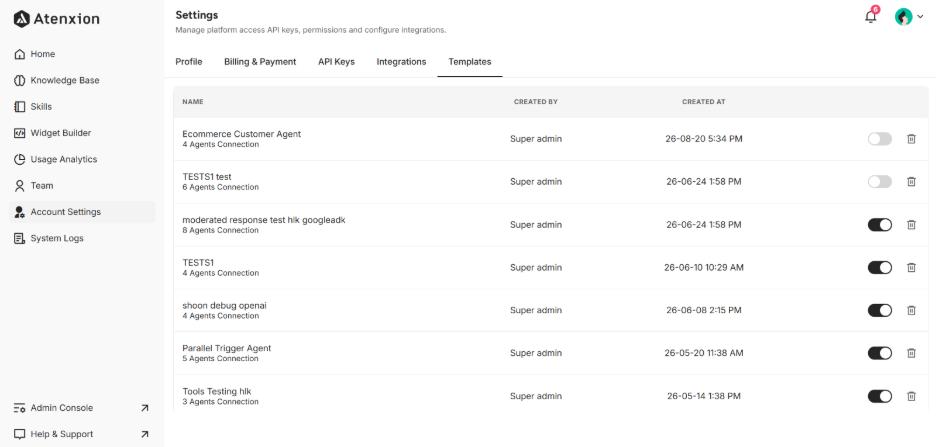Select the Templates tab

(470, 61)
